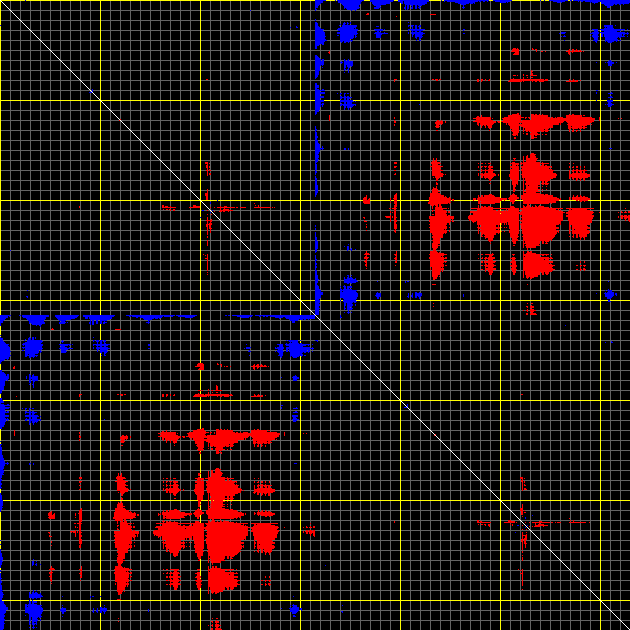Pick the blue blob in the top-right corner
Image resolution: width=630 pixels, height=630 pixels.
coord(610,34)
